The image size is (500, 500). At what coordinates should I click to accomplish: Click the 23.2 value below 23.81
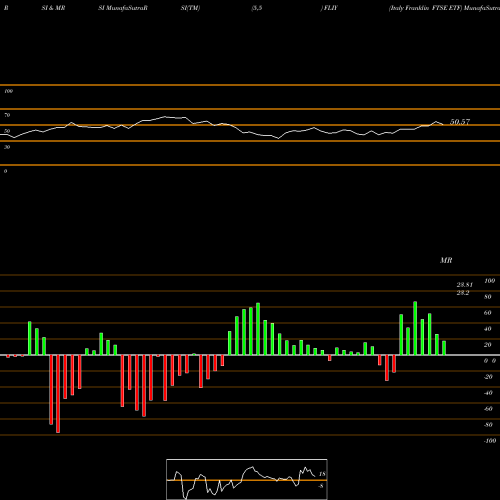(x=463, y=293)
